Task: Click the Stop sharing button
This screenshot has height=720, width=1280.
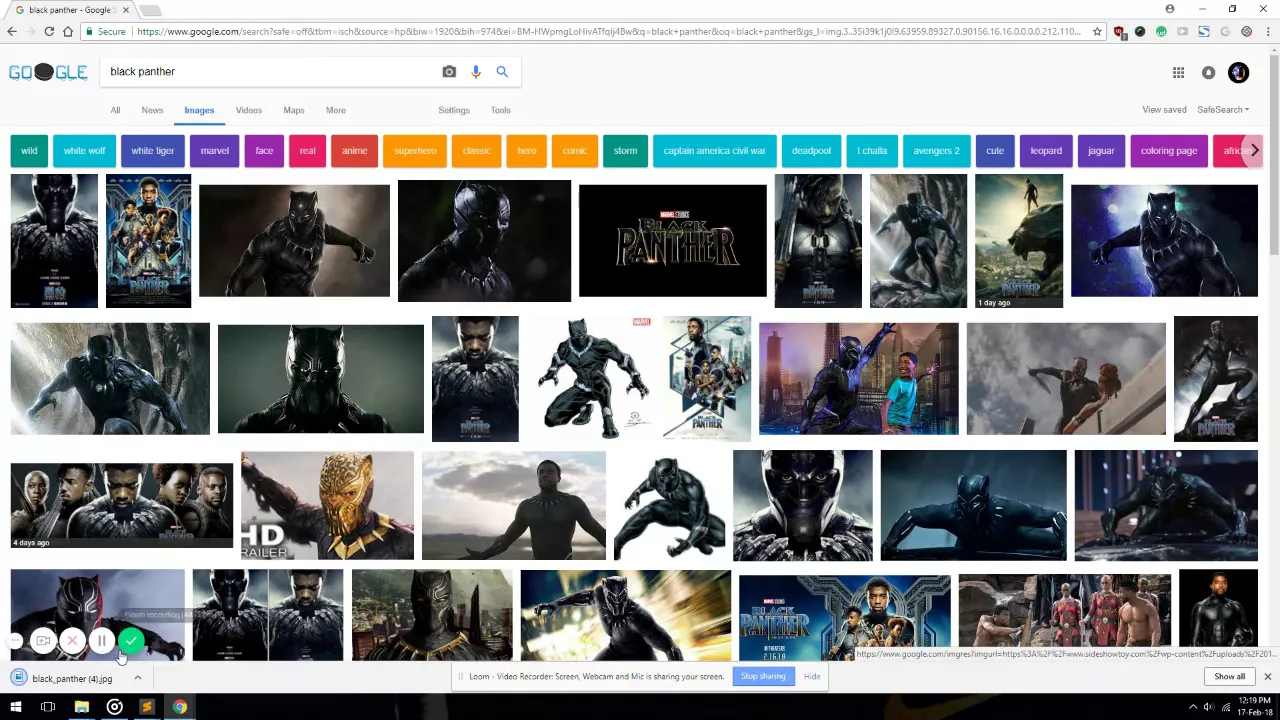Action: pyautogui.click(x=763, y=677)
